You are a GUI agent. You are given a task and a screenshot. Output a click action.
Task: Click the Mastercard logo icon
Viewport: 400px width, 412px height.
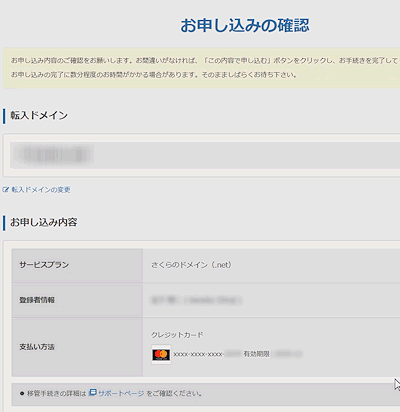[161, 355]
